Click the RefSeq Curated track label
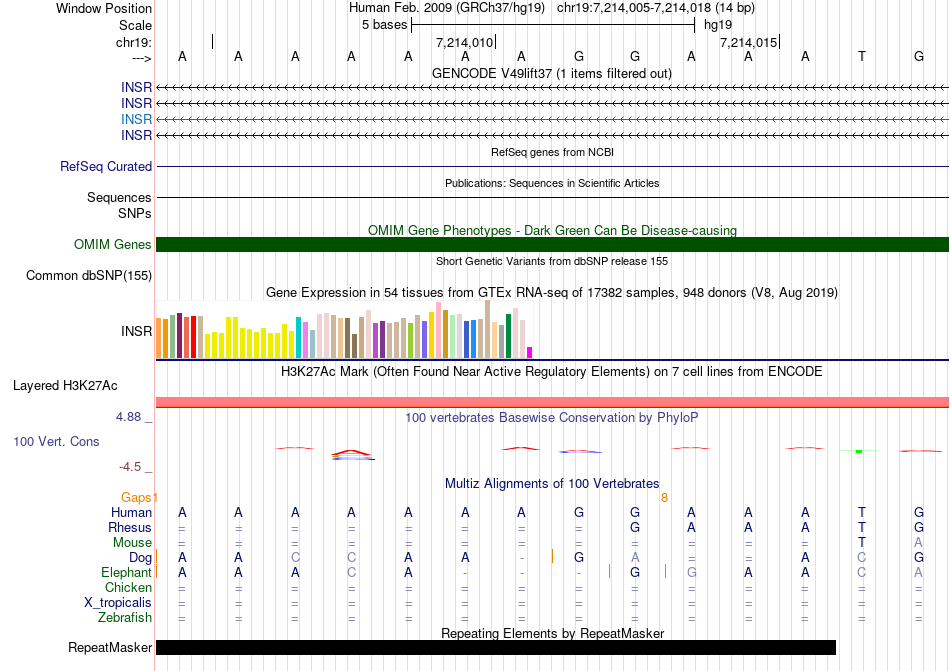Image resolution: width=950 pixels, height=671 pixels. pos(106,167)
